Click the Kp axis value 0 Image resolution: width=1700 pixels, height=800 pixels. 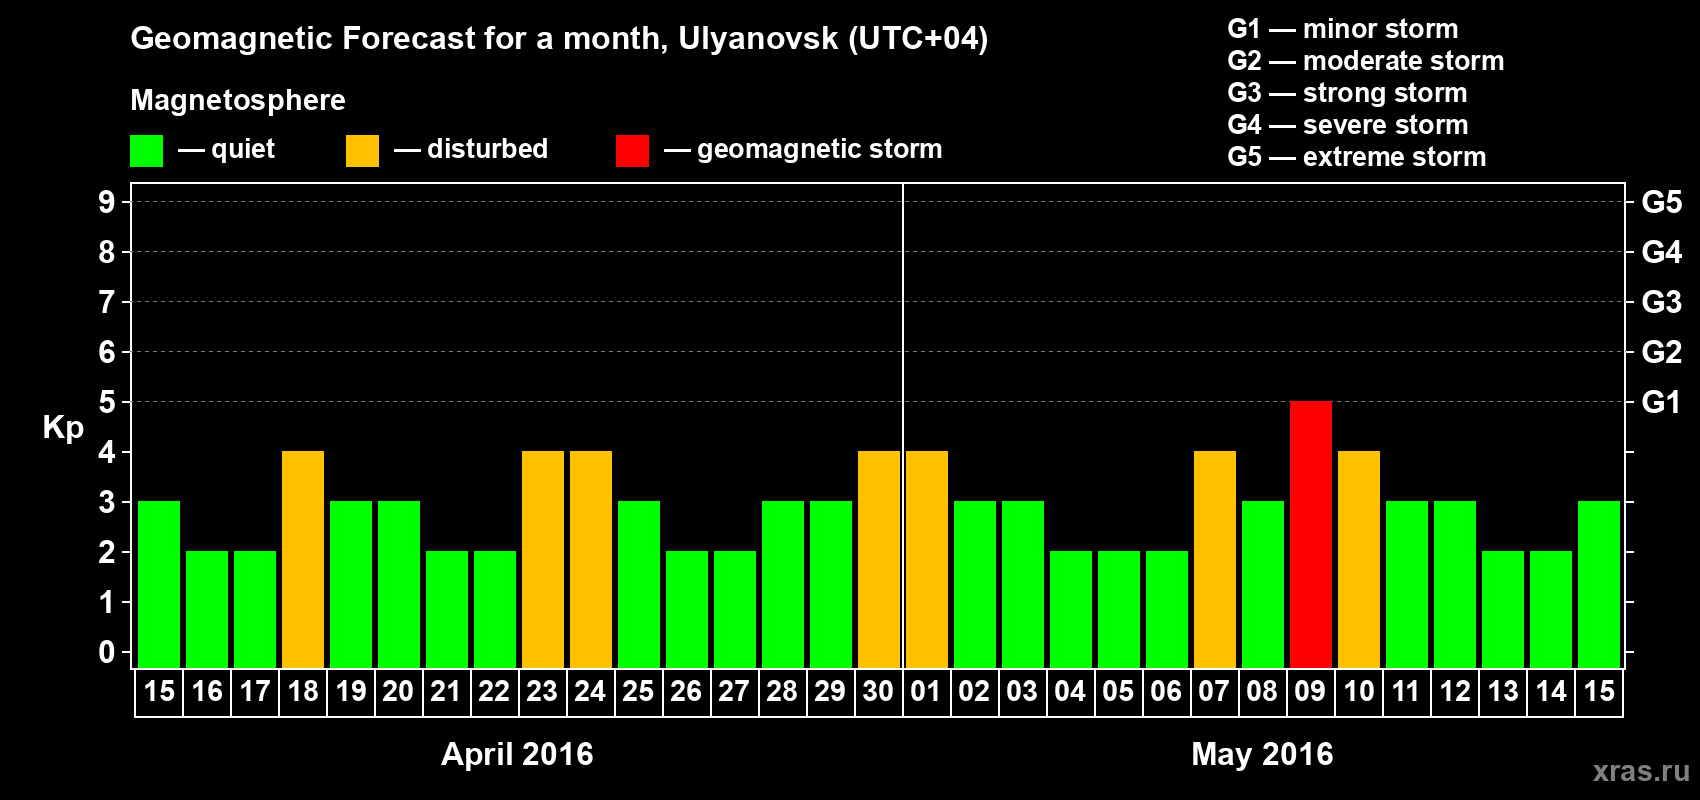point(107,652)
